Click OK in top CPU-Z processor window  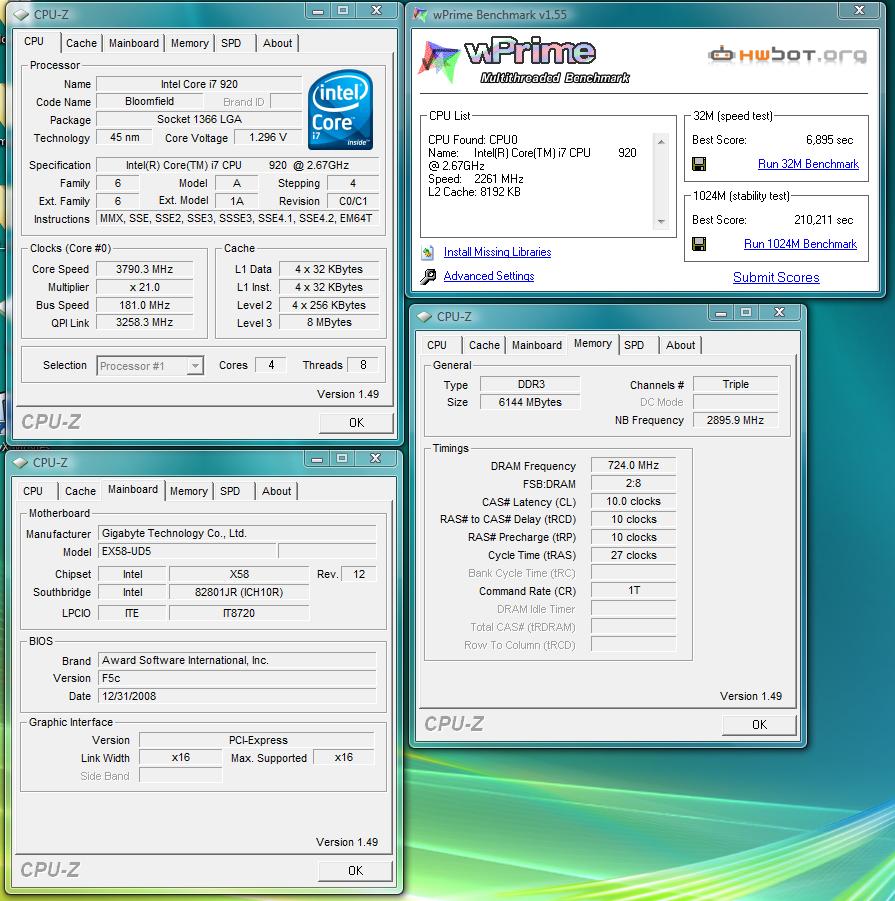pos(356,423)
